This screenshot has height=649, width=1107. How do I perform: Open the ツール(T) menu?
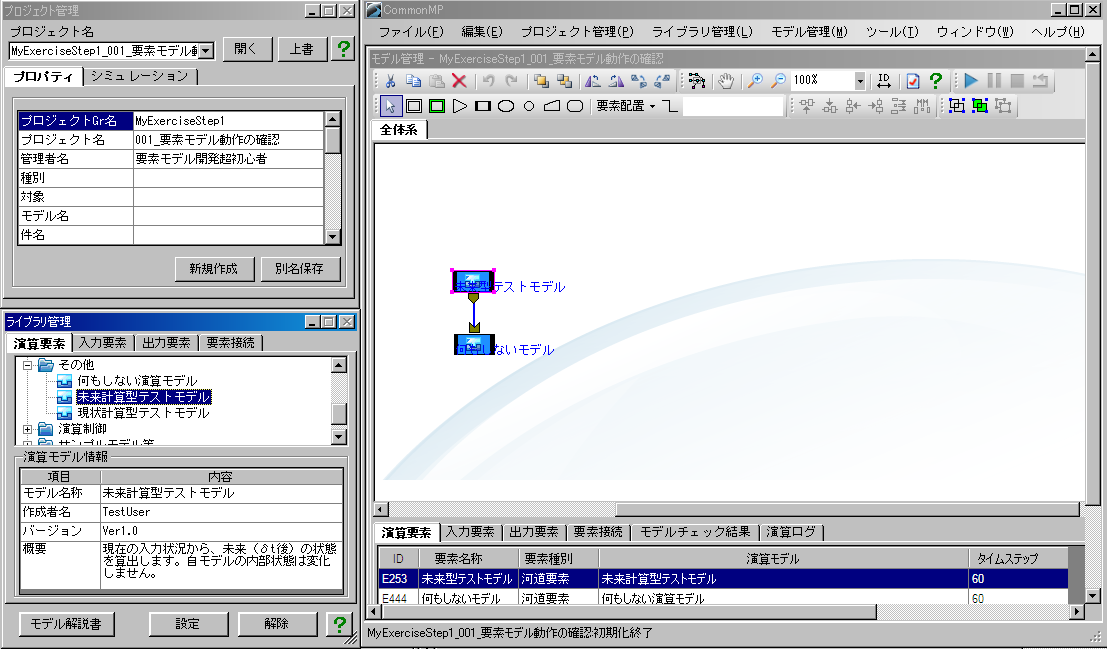click(892, 32)
